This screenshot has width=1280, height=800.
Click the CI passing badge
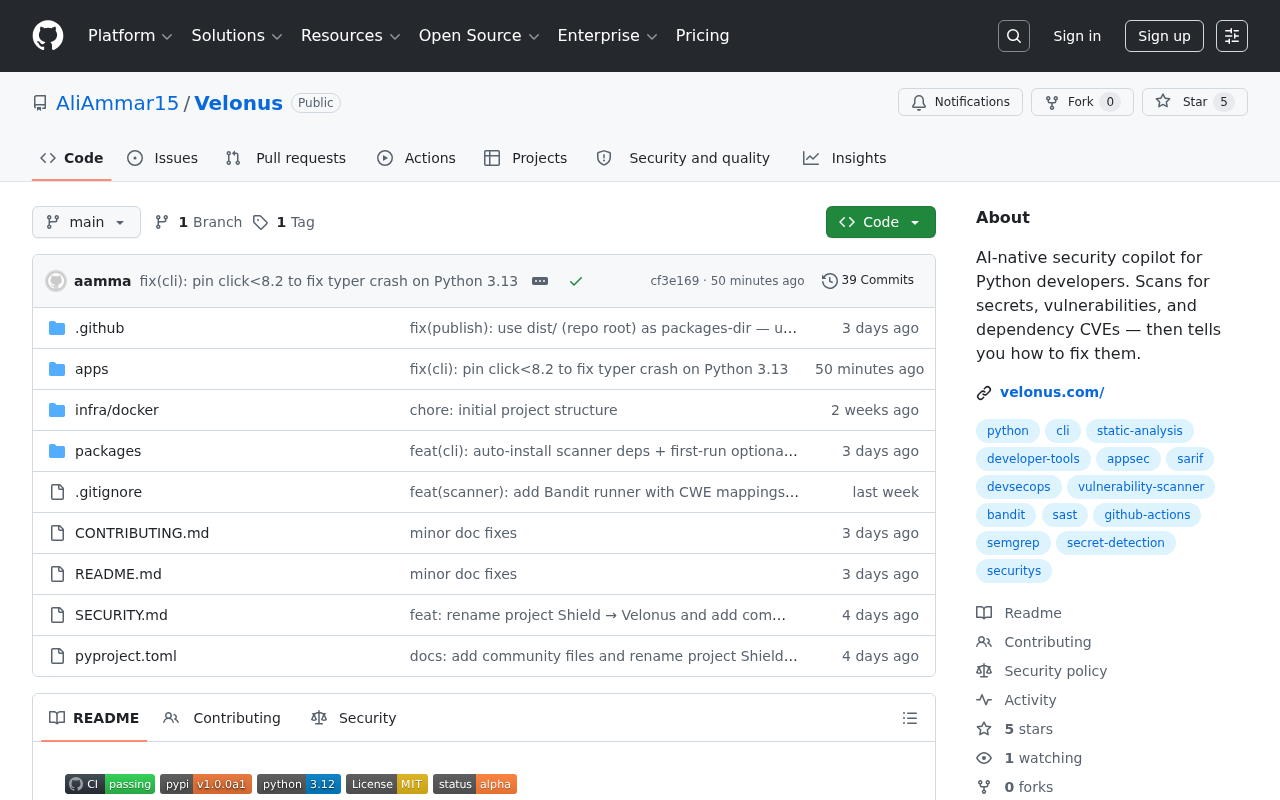[x=110, y=784]
